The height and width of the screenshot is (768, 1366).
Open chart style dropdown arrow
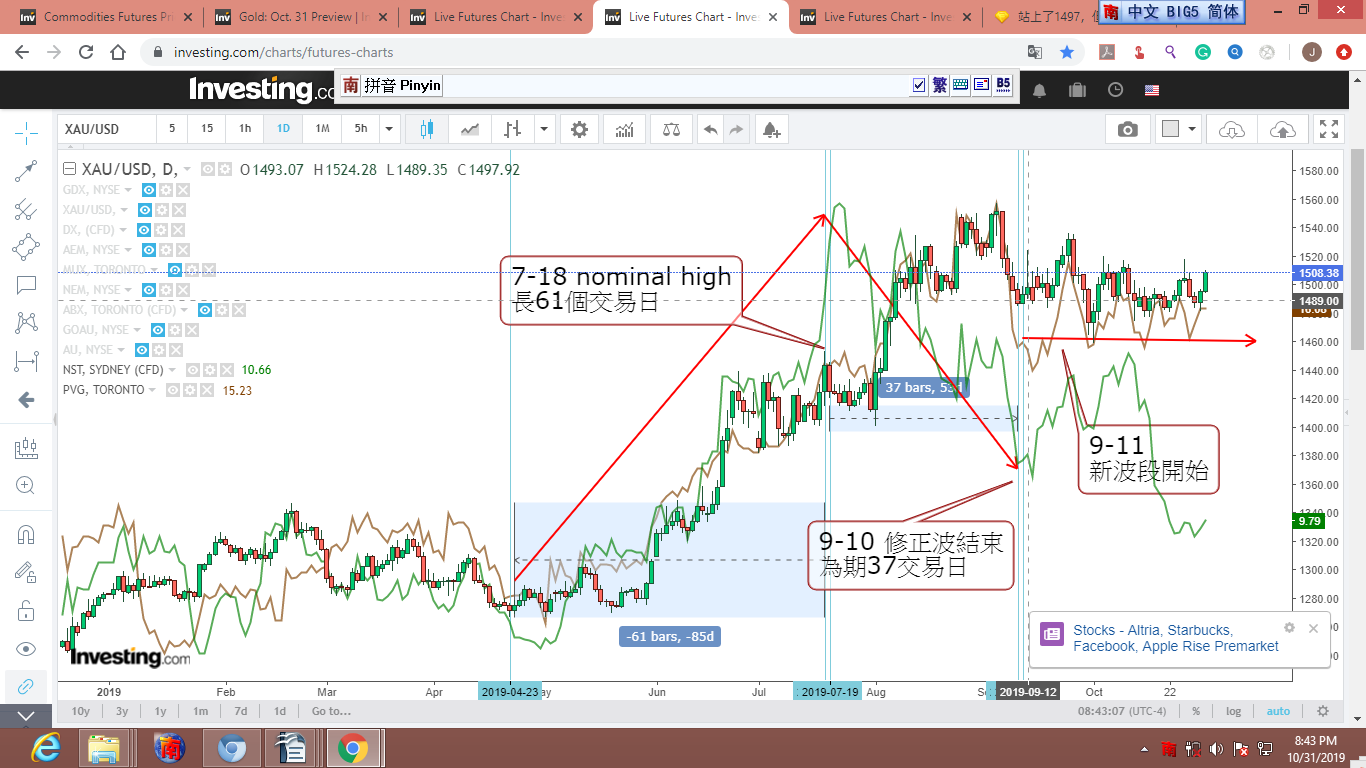click(x=543, y=129)
